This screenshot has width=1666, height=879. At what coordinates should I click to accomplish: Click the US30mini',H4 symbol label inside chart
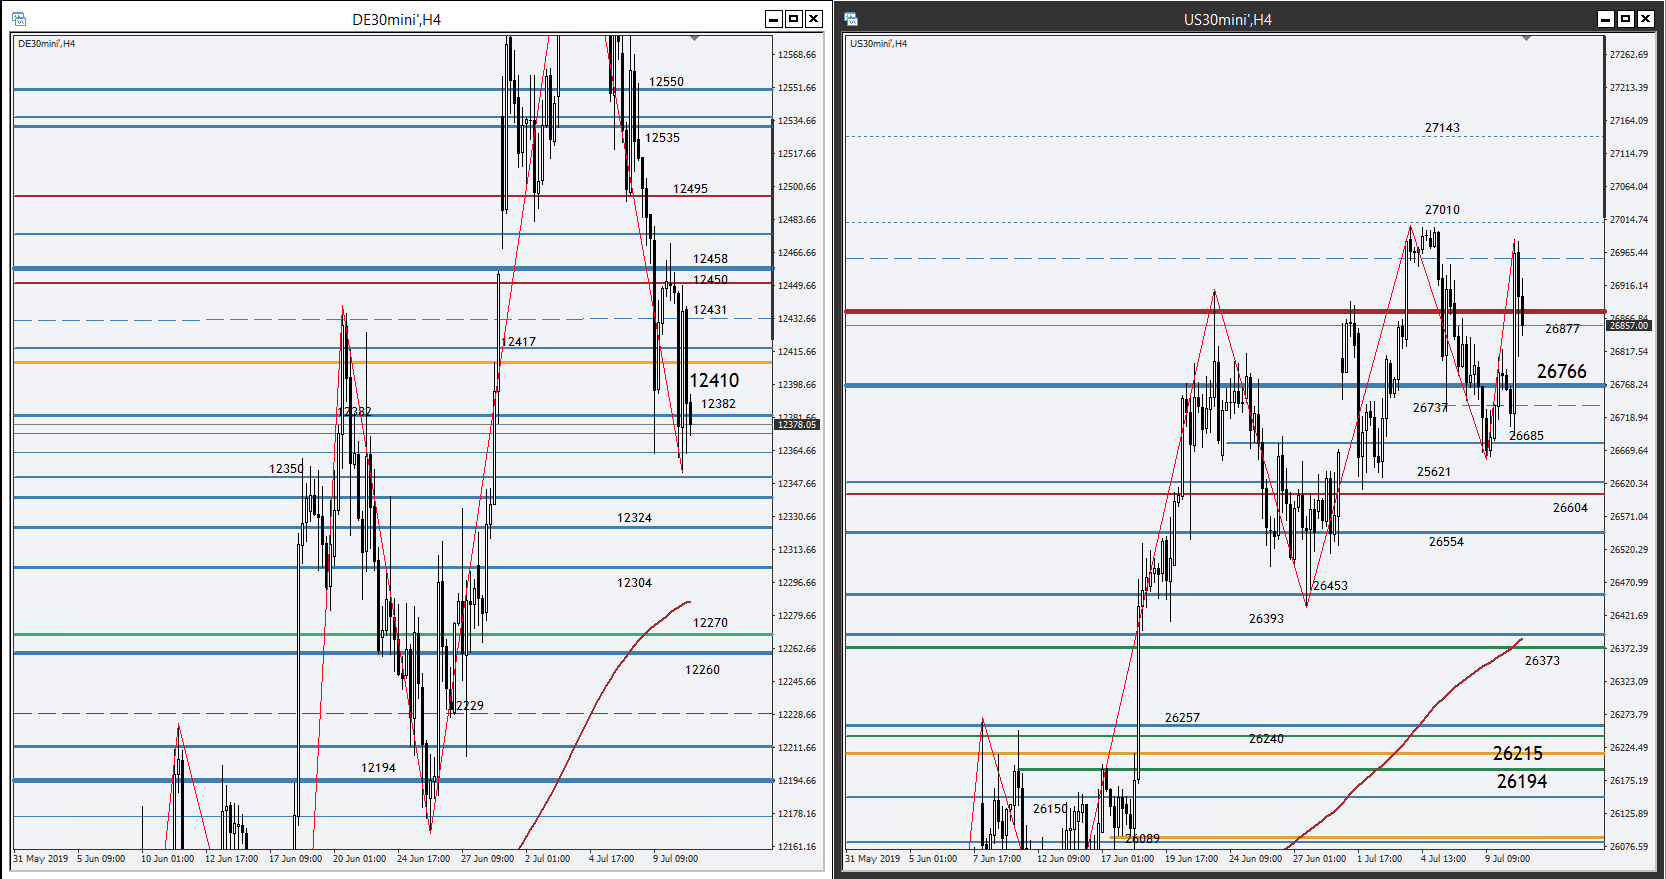[878, 44]
